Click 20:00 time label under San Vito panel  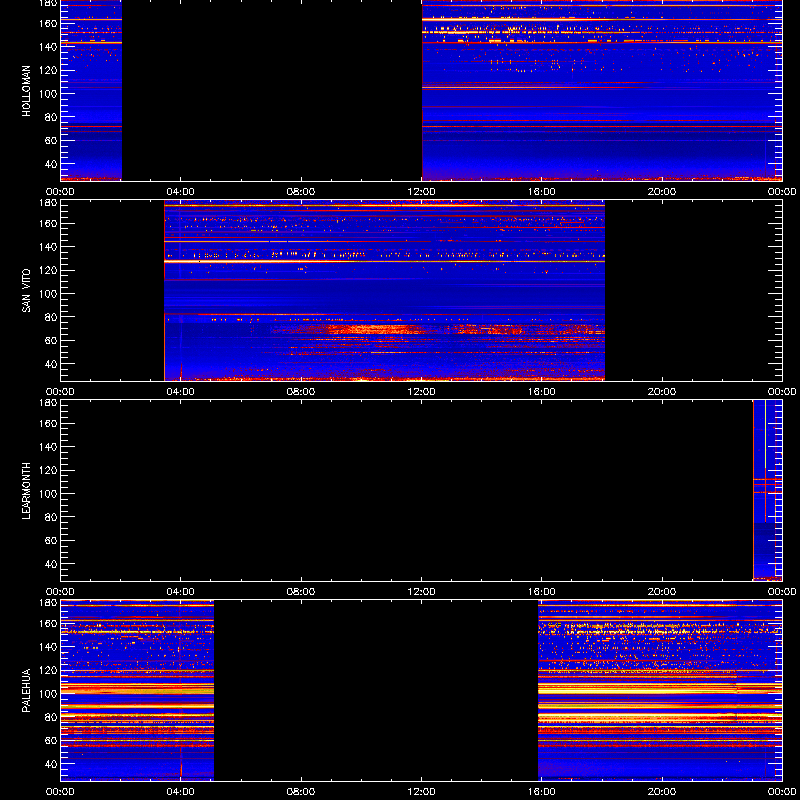point(662,392)
